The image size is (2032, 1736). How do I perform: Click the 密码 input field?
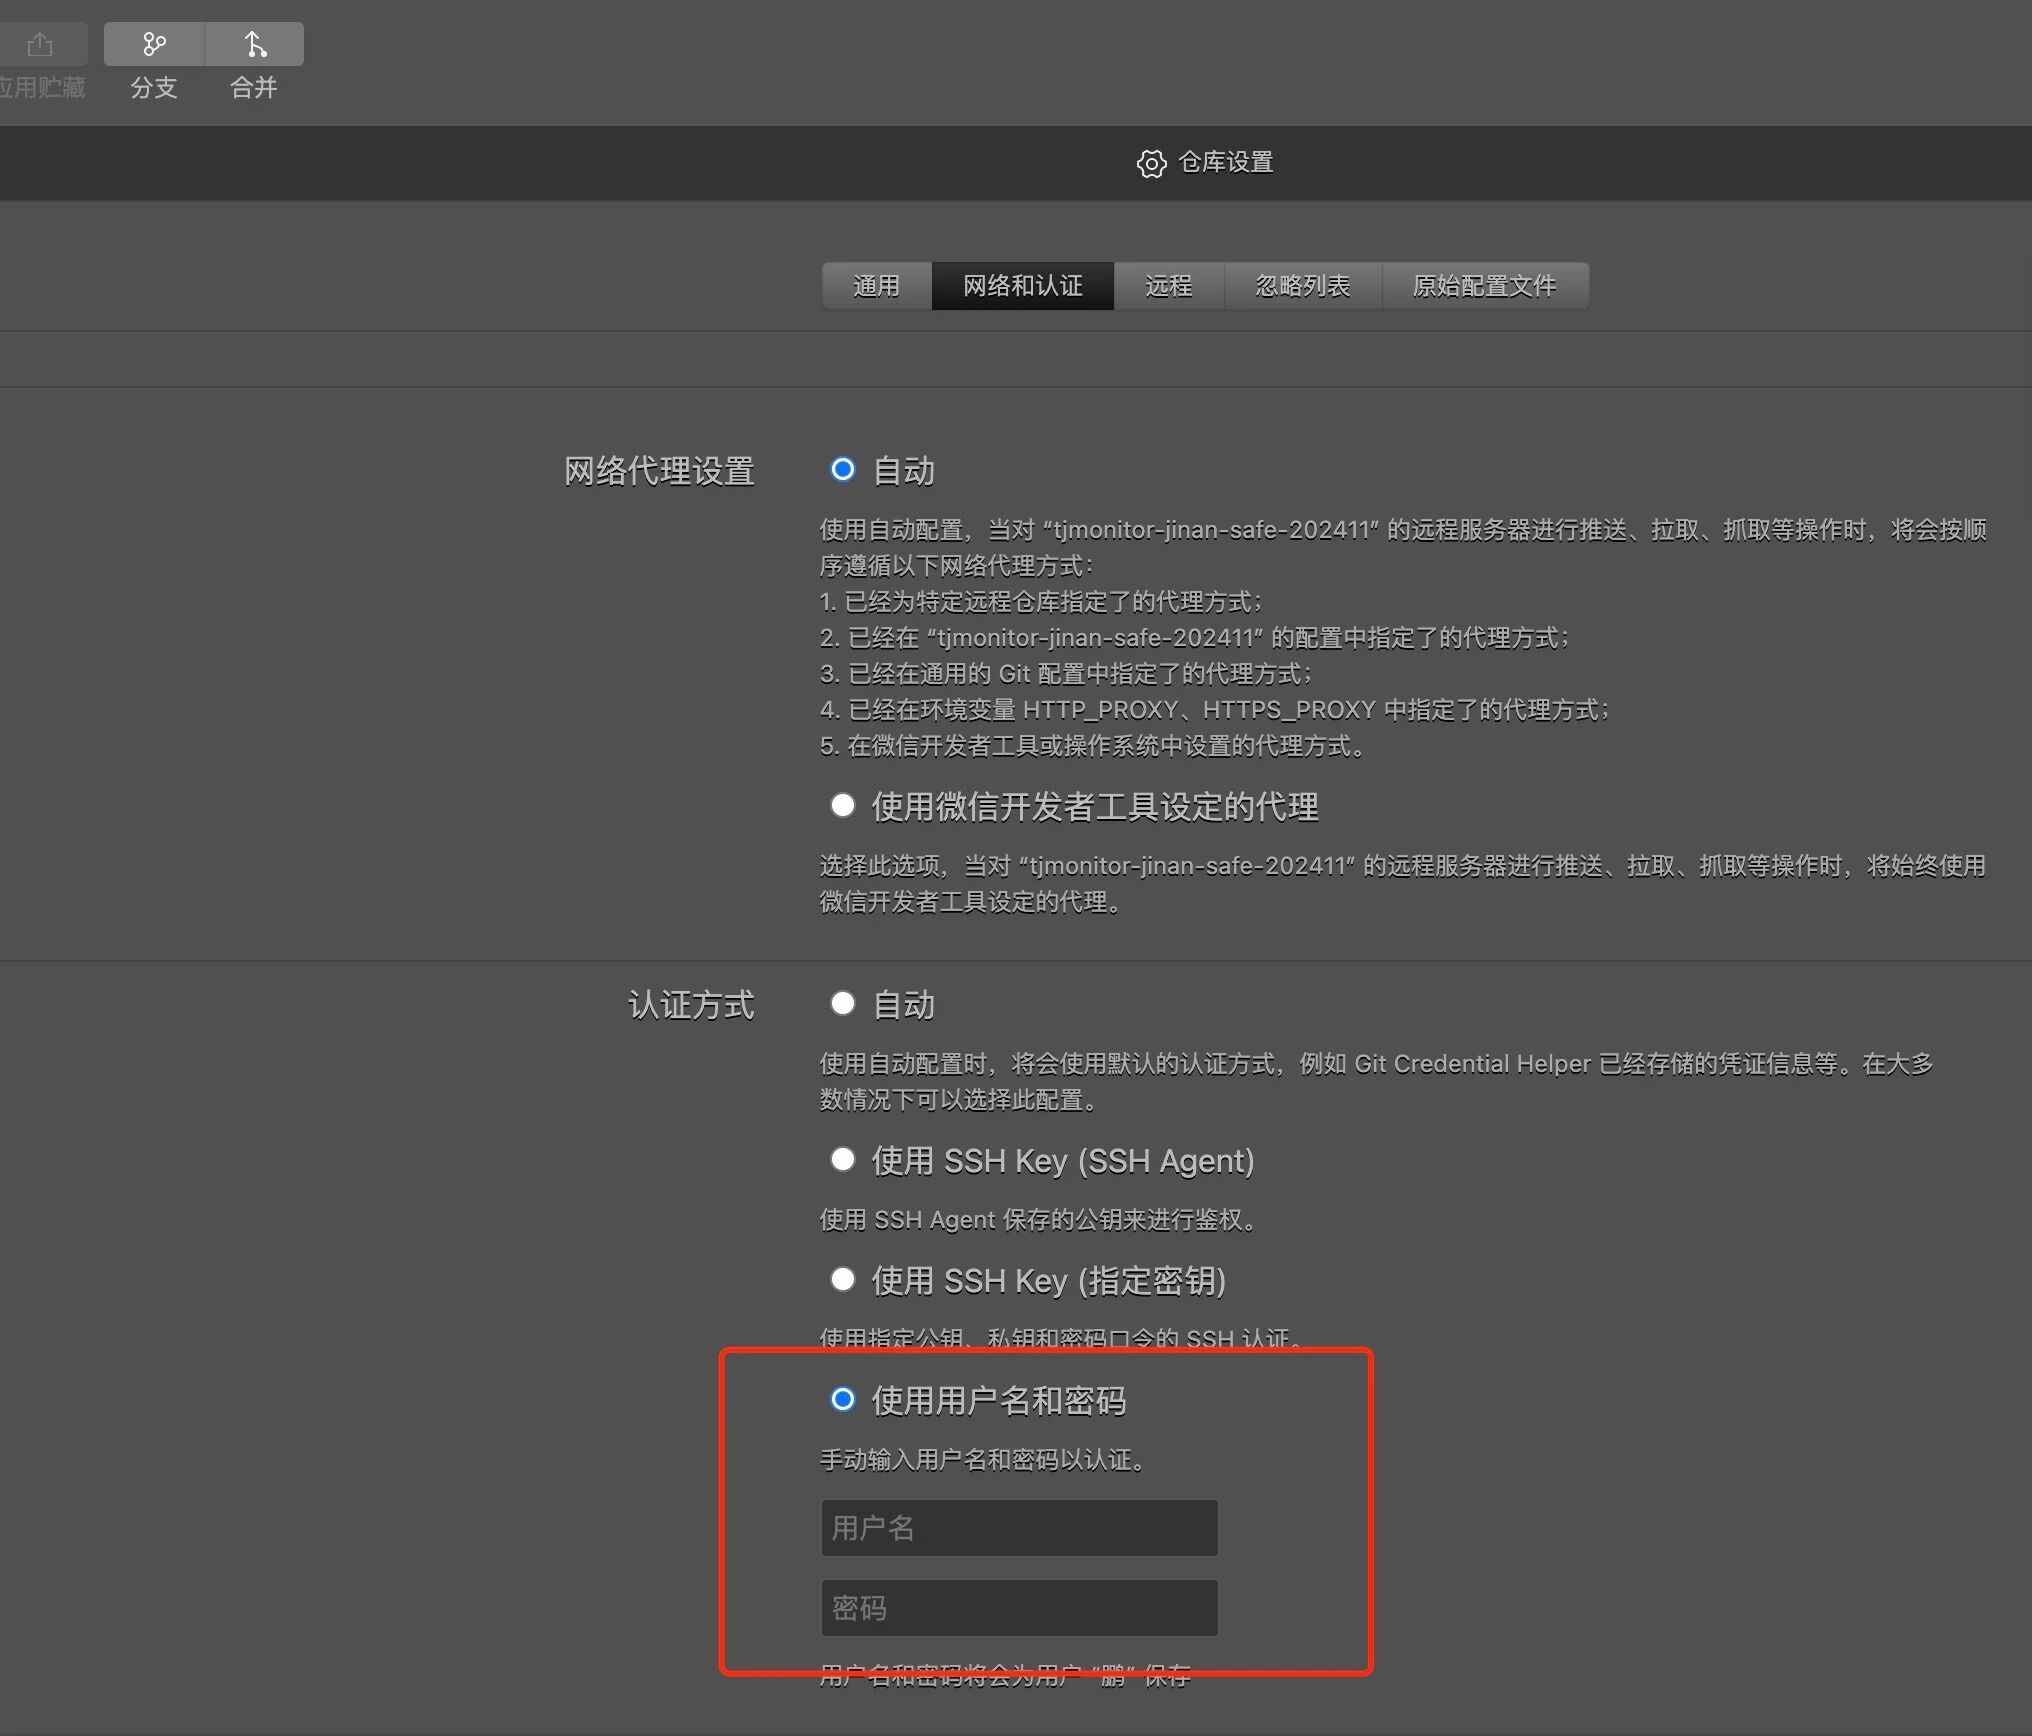(x=1019, y=1607)
